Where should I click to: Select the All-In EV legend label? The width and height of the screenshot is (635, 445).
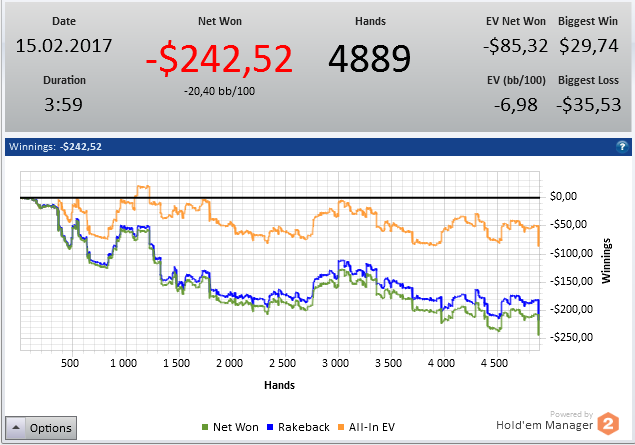(x=372, y=427)
